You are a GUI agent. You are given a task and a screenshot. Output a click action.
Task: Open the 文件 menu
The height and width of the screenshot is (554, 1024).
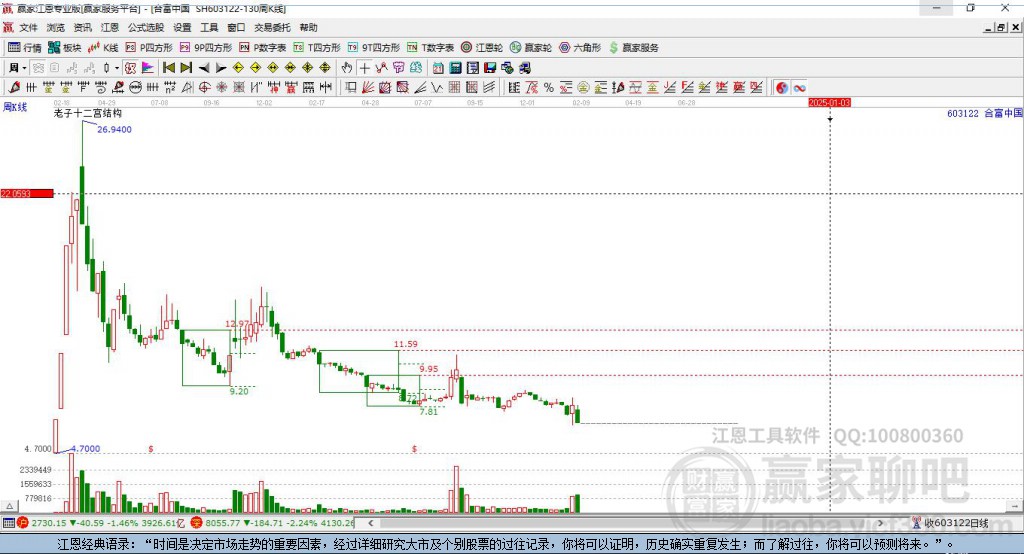(28, 27)
